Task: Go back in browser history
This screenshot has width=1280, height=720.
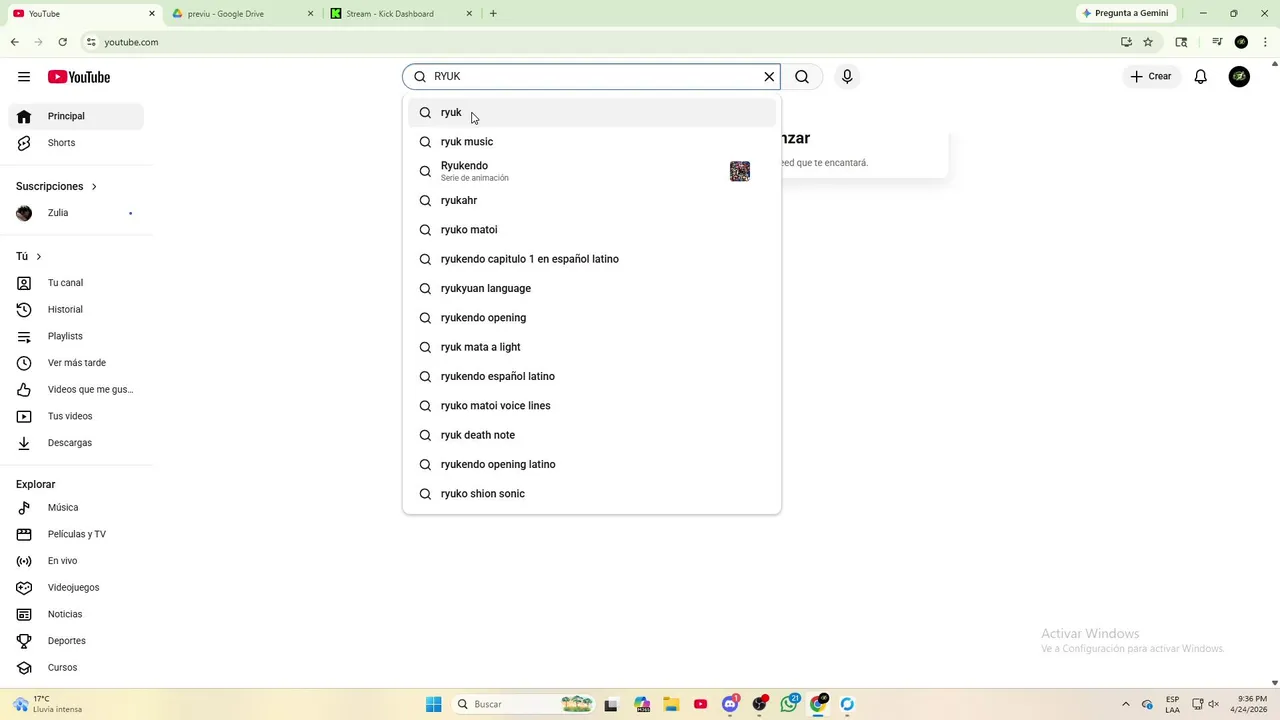Action: click(15, 42)
